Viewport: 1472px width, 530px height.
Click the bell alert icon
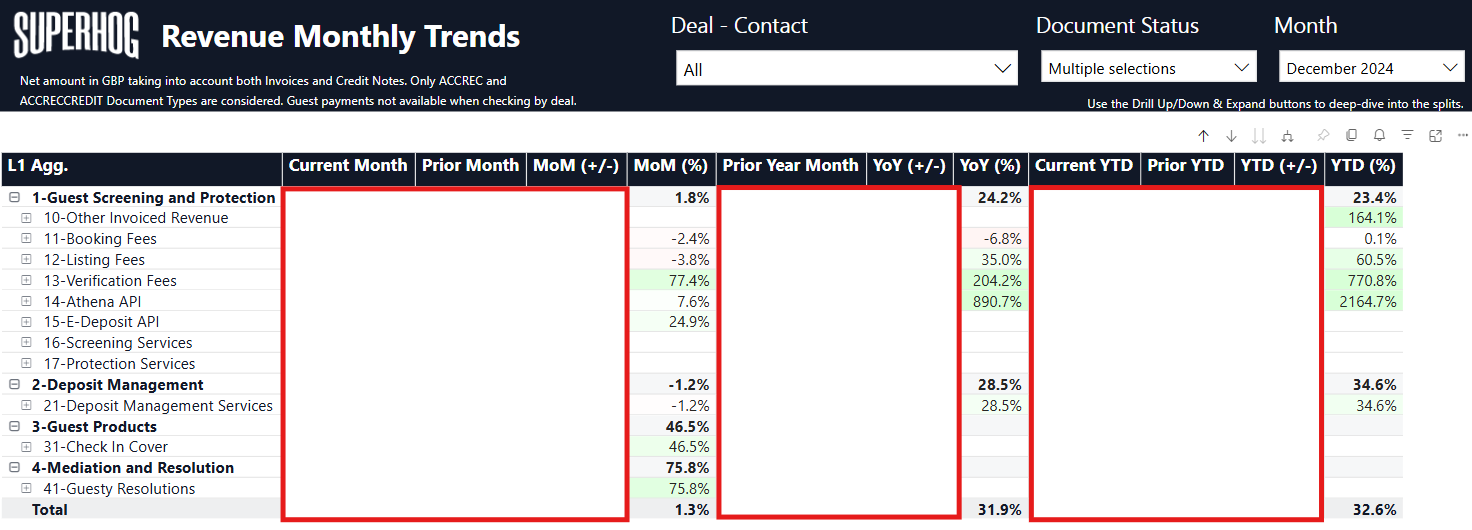point(1379,136)
